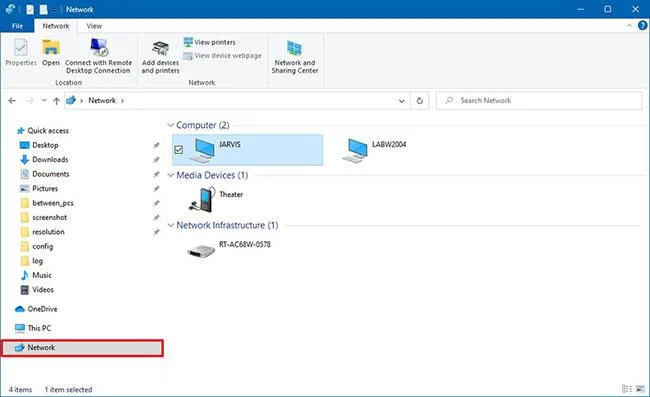Collapse the Computer group
The image size is (650, 397).
(170, 125)
